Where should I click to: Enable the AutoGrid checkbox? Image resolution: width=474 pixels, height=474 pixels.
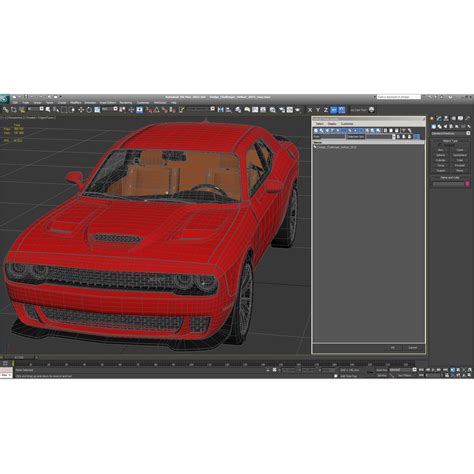tap(440, 145)
